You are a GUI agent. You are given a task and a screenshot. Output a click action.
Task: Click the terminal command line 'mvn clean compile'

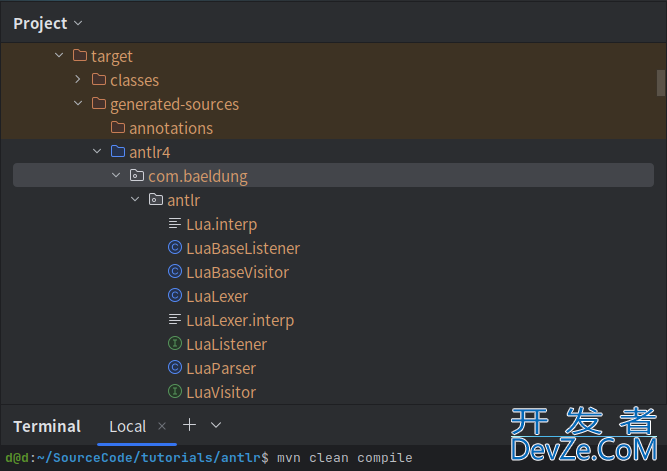(345, 458)
